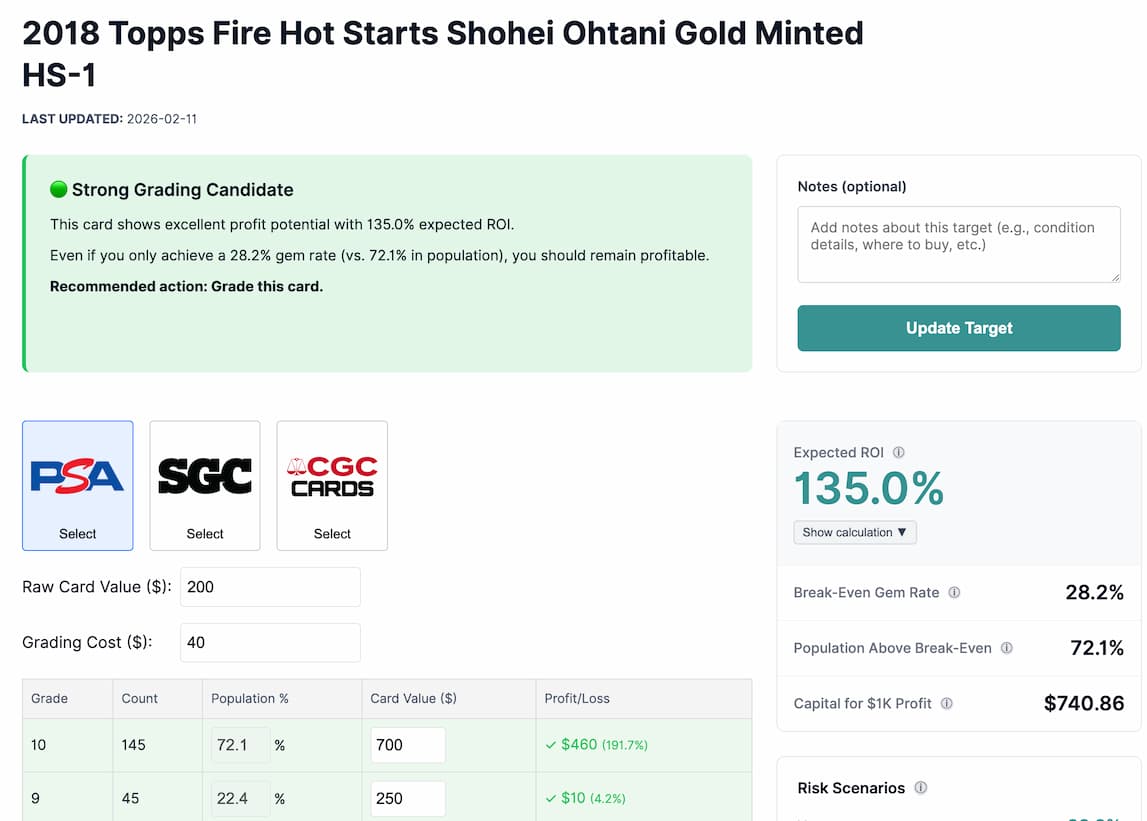Confirm PSA is the selected grader
The height and width of the screenshot is (821, 1147).
pos(77,533)
